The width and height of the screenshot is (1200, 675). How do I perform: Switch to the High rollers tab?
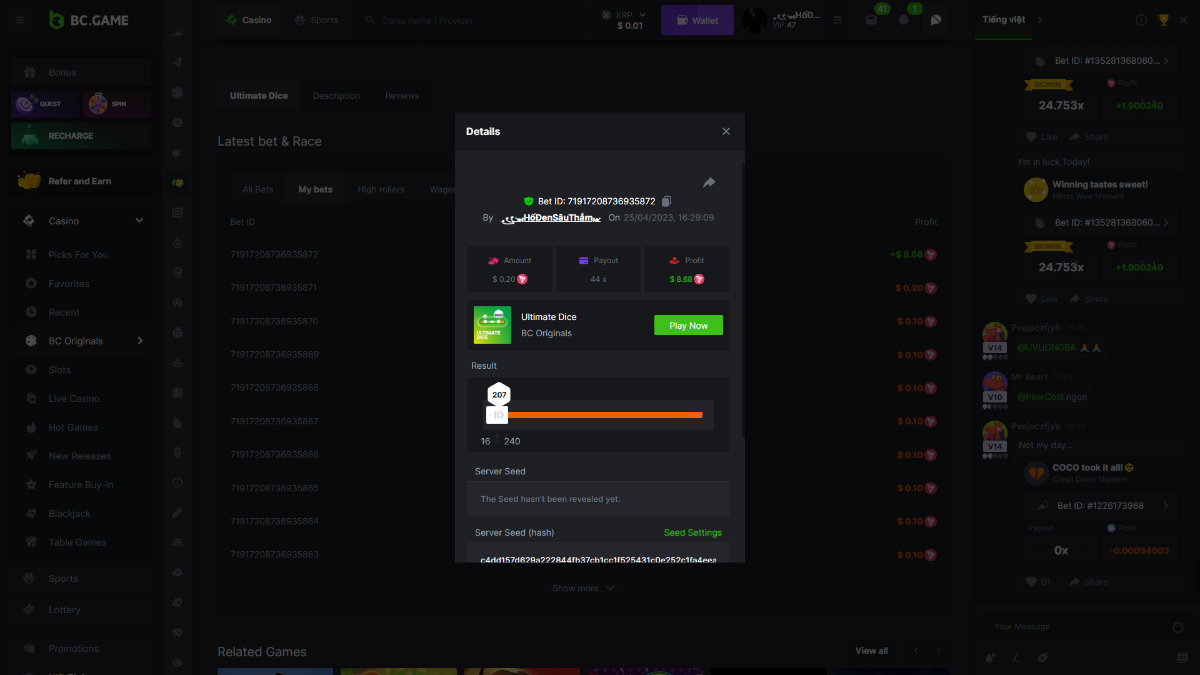point(381,189)
